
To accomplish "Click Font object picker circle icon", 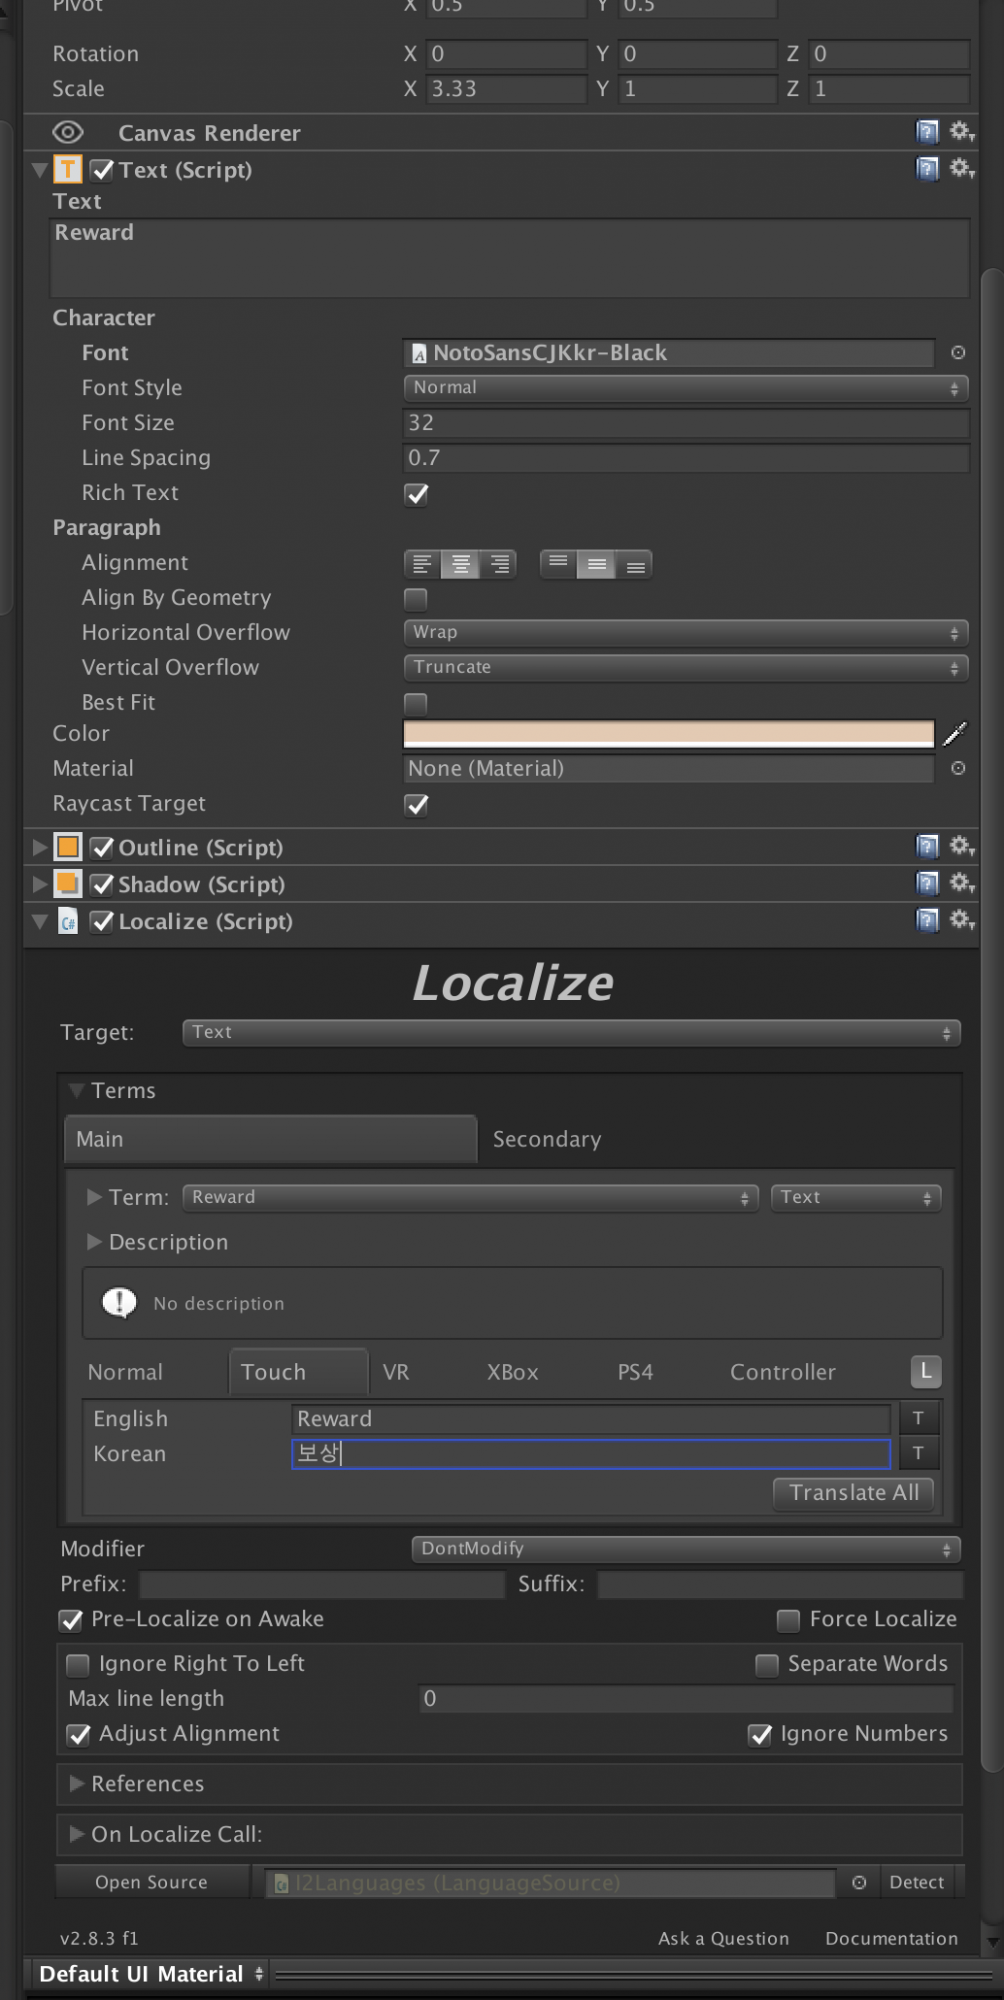I will [958, 353].
